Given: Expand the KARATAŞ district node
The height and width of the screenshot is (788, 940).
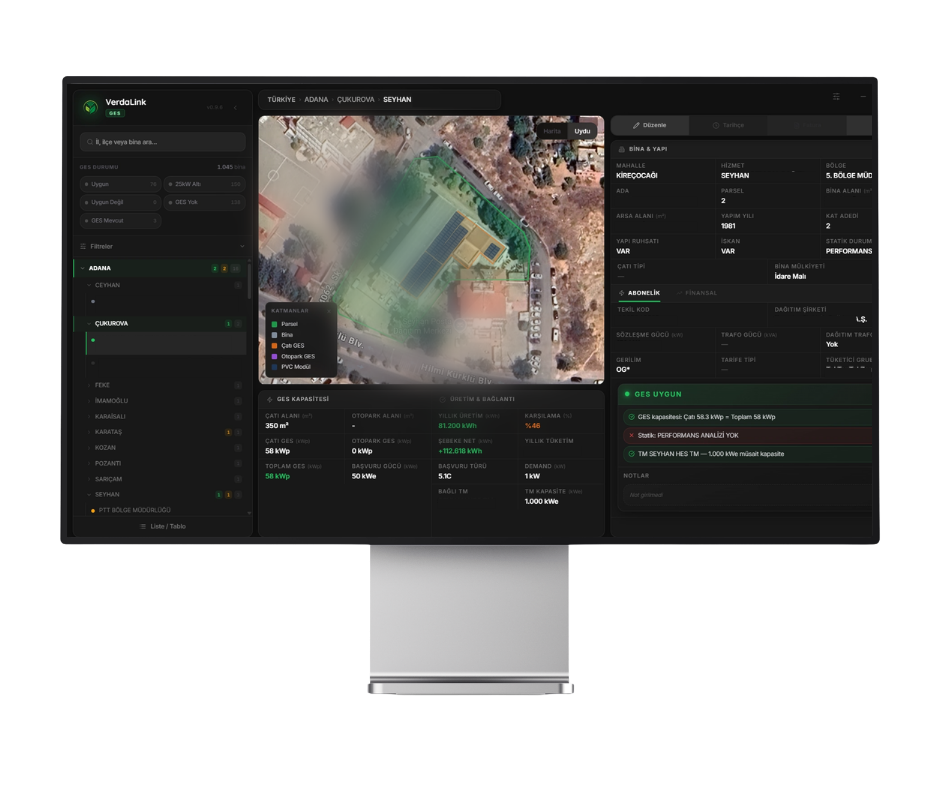Looking at the screenshot, I should [89, 432].
